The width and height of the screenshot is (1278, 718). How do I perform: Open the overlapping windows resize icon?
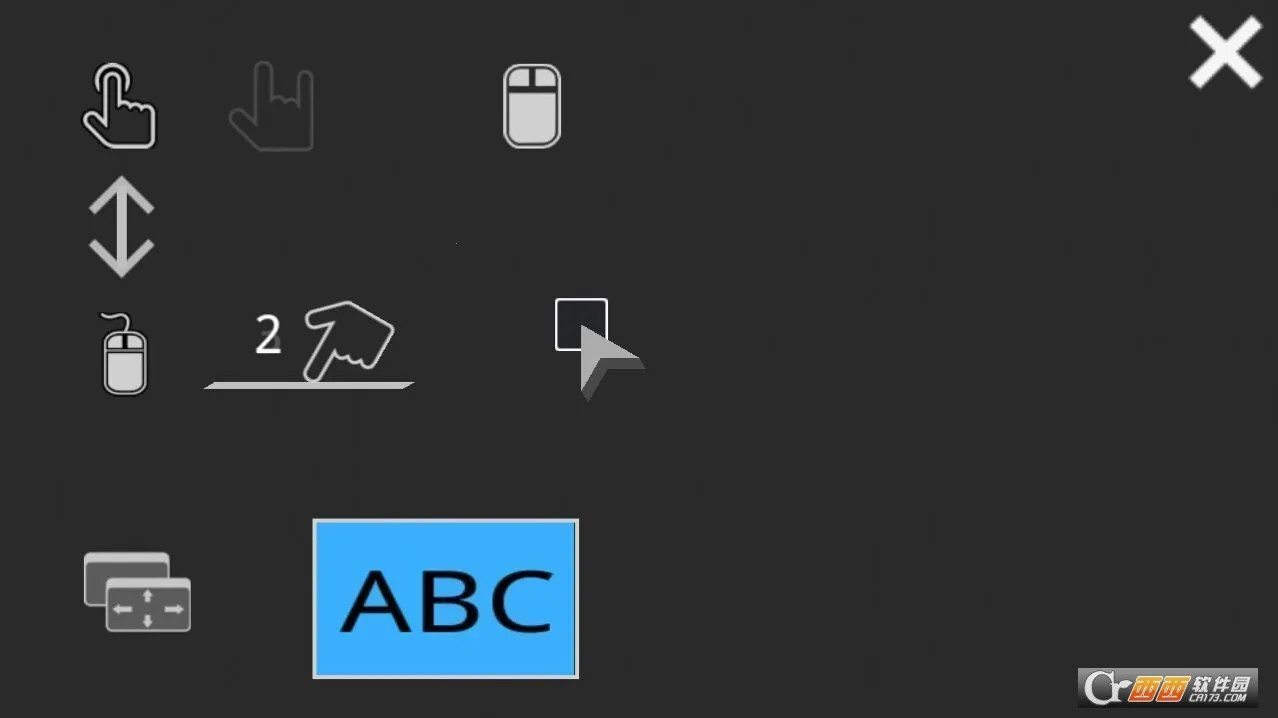coord(137,592)
